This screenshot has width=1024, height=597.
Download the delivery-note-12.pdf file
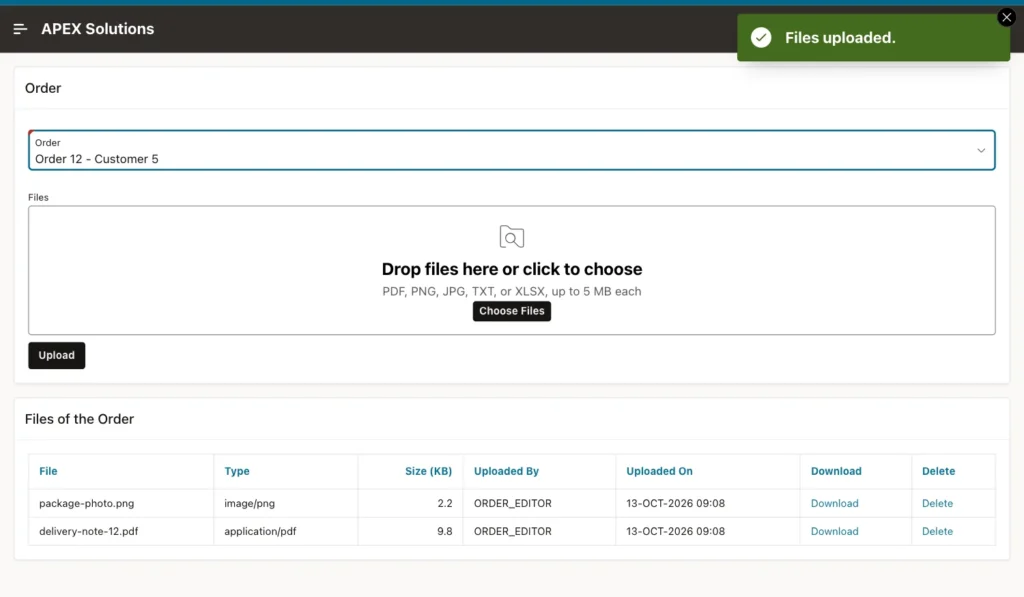click(835, 532)
